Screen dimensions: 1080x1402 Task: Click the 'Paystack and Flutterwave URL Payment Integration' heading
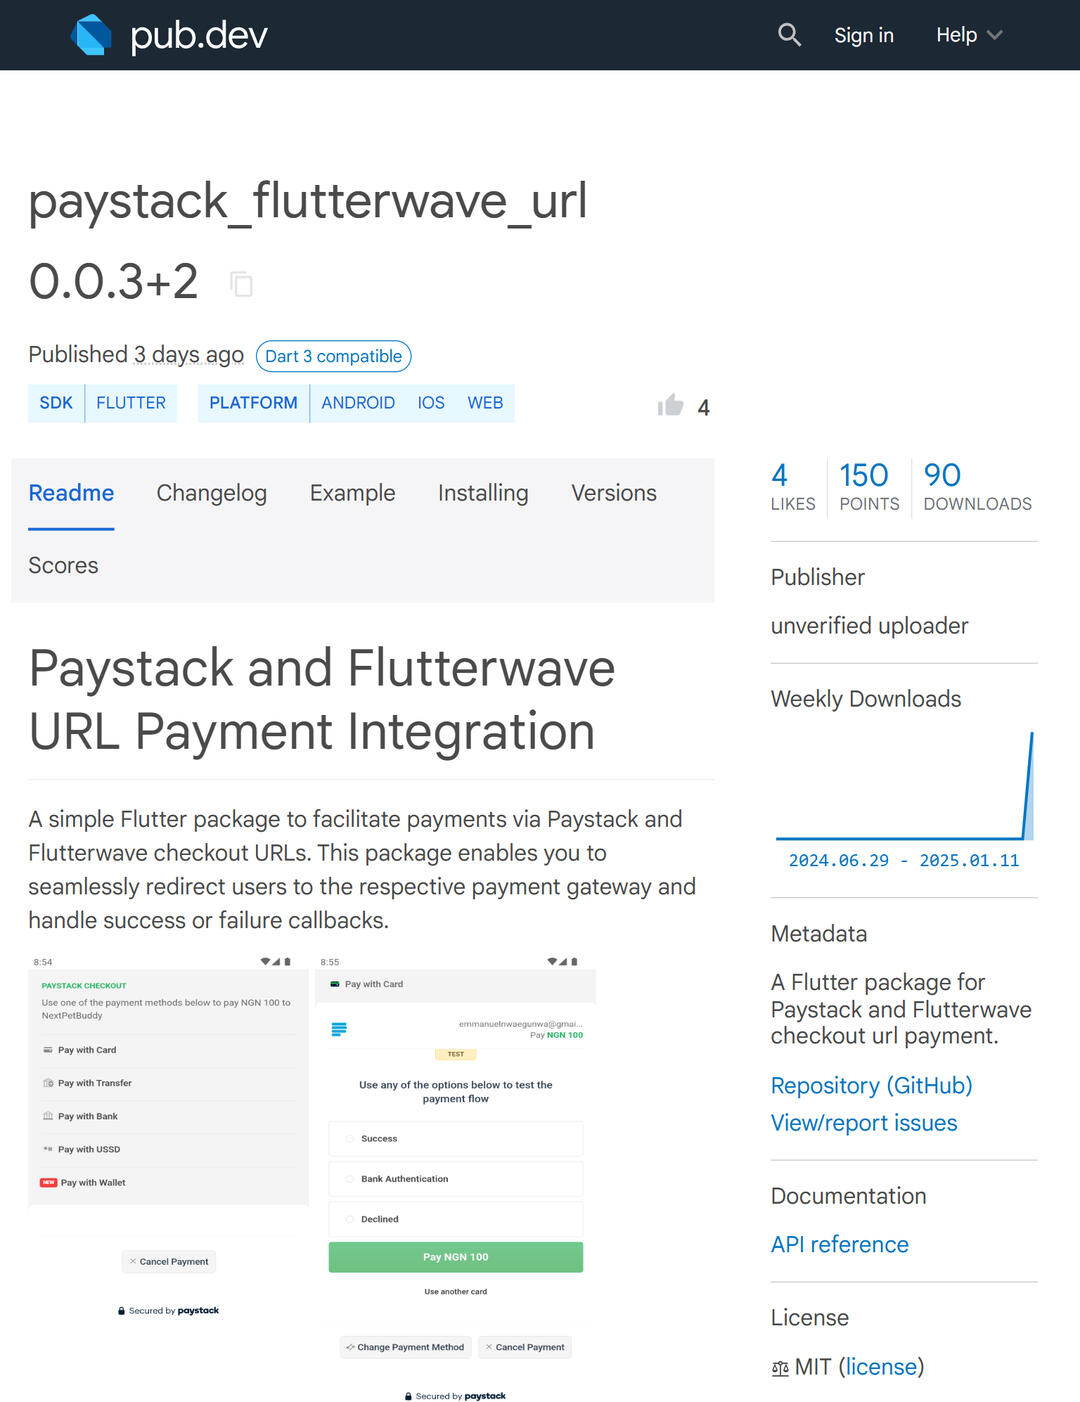click(322, 700)
